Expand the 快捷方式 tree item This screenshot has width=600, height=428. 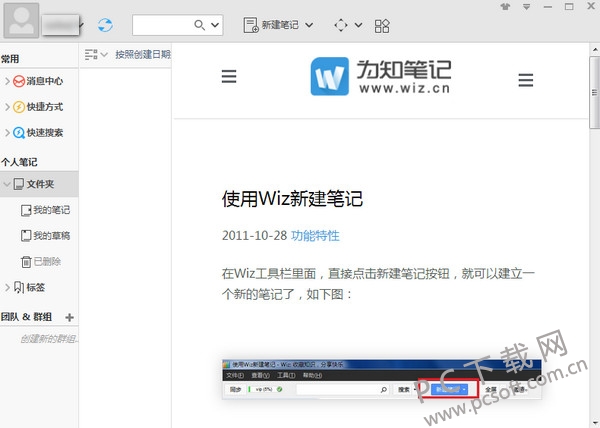(7, 107)
